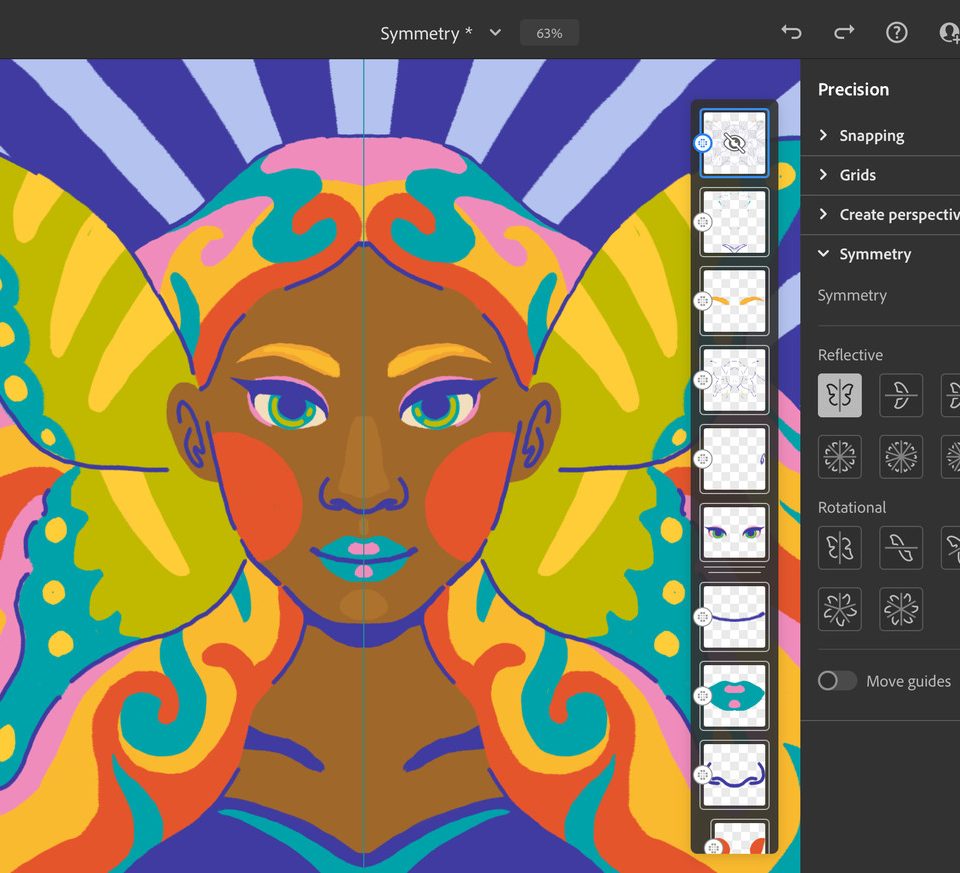Choose the first rotational radial flower icon
Image resolution: width=960 pixels, height=873 pixels.
coord(839,609)
